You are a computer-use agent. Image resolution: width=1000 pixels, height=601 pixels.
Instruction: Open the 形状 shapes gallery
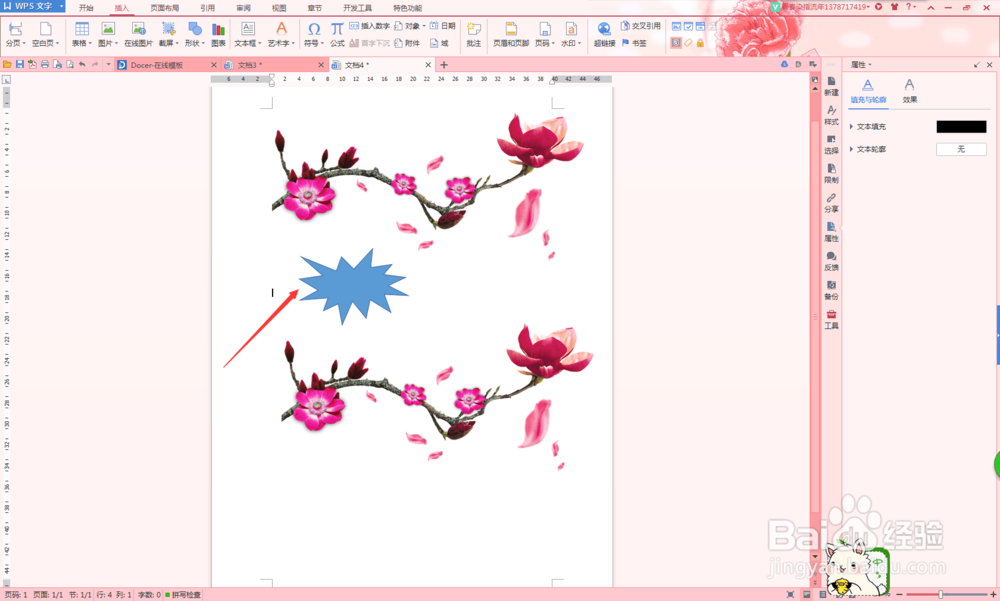(x=195, y=34)
